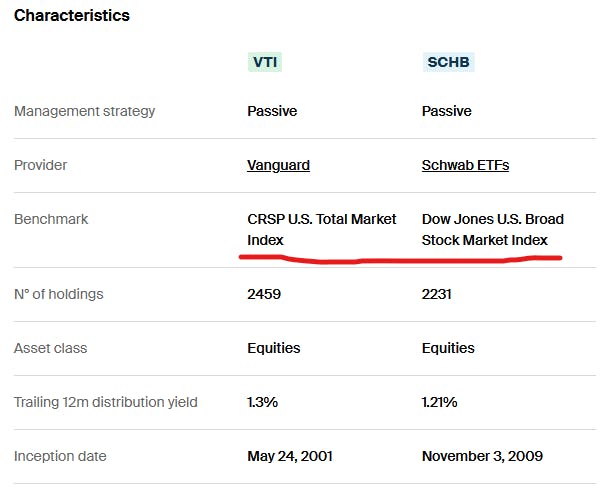Select the Dow Jones U.S. Broad Stock Market Index text
Screen dimensions: 612x493
pos(492,229)
